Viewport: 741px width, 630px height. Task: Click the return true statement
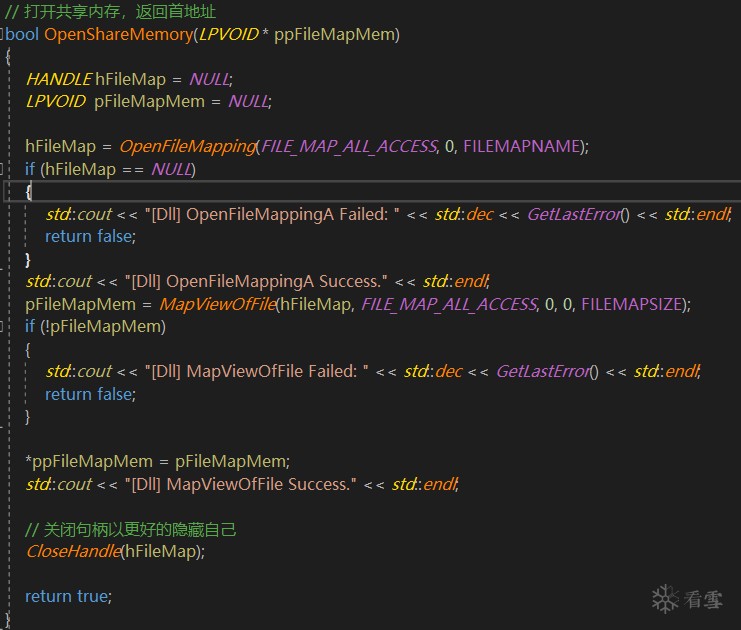tap(67, 596)
